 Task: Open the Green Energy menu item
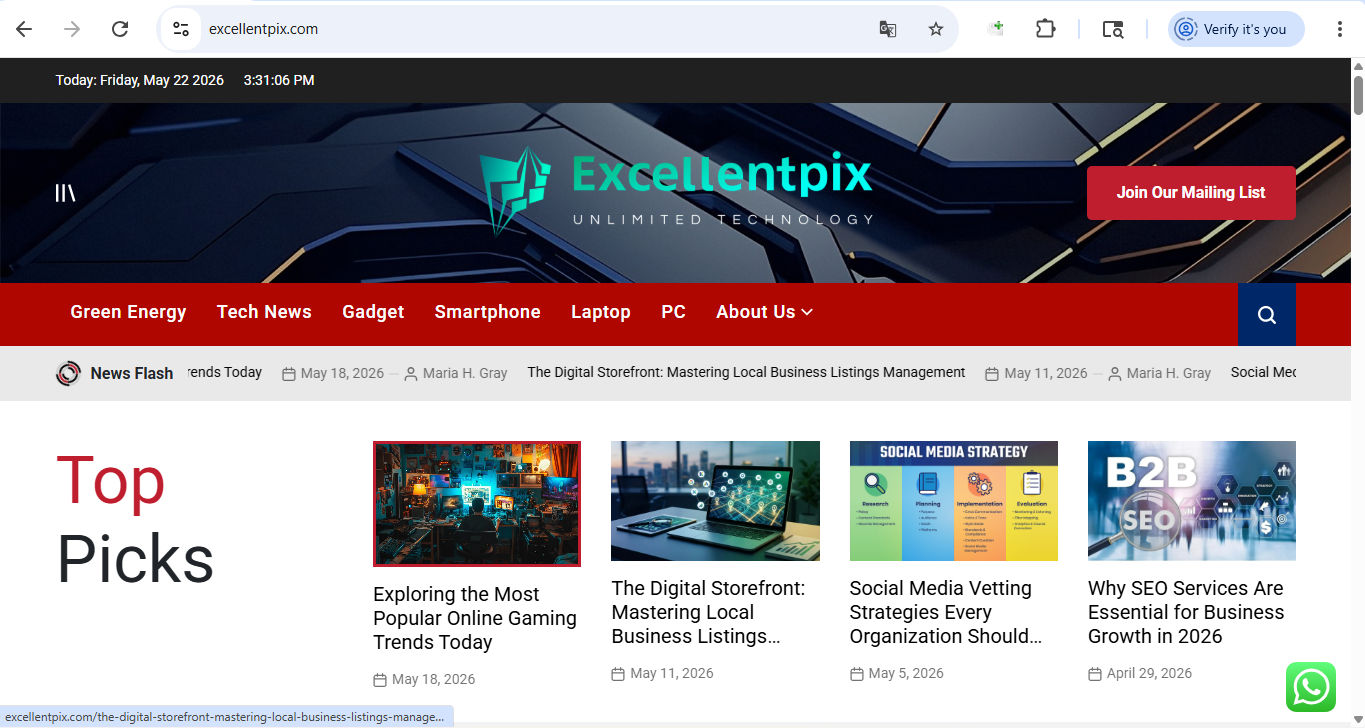click(128, 312)
